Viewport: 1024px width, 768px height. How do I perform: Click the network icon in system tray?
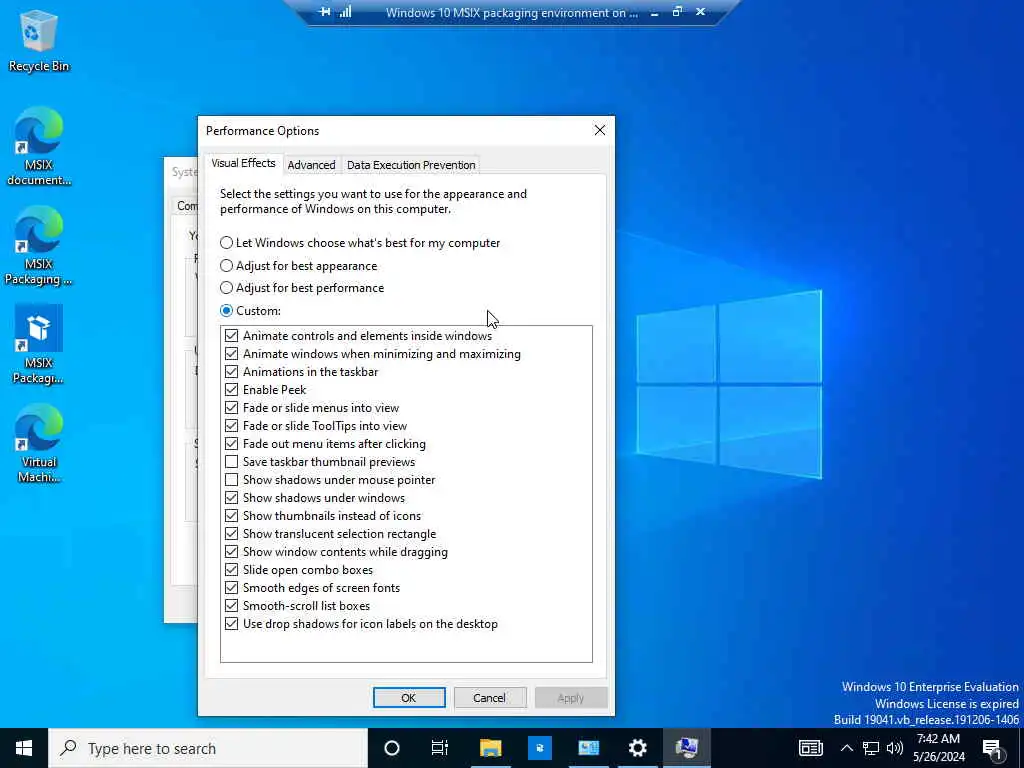tap(871, 748)
